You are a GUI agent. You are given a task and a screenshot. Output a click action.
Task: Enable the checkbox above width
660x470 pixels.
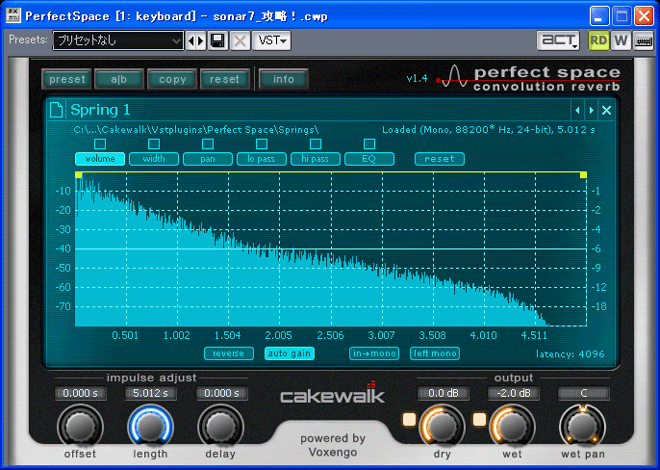coord(154,144)
